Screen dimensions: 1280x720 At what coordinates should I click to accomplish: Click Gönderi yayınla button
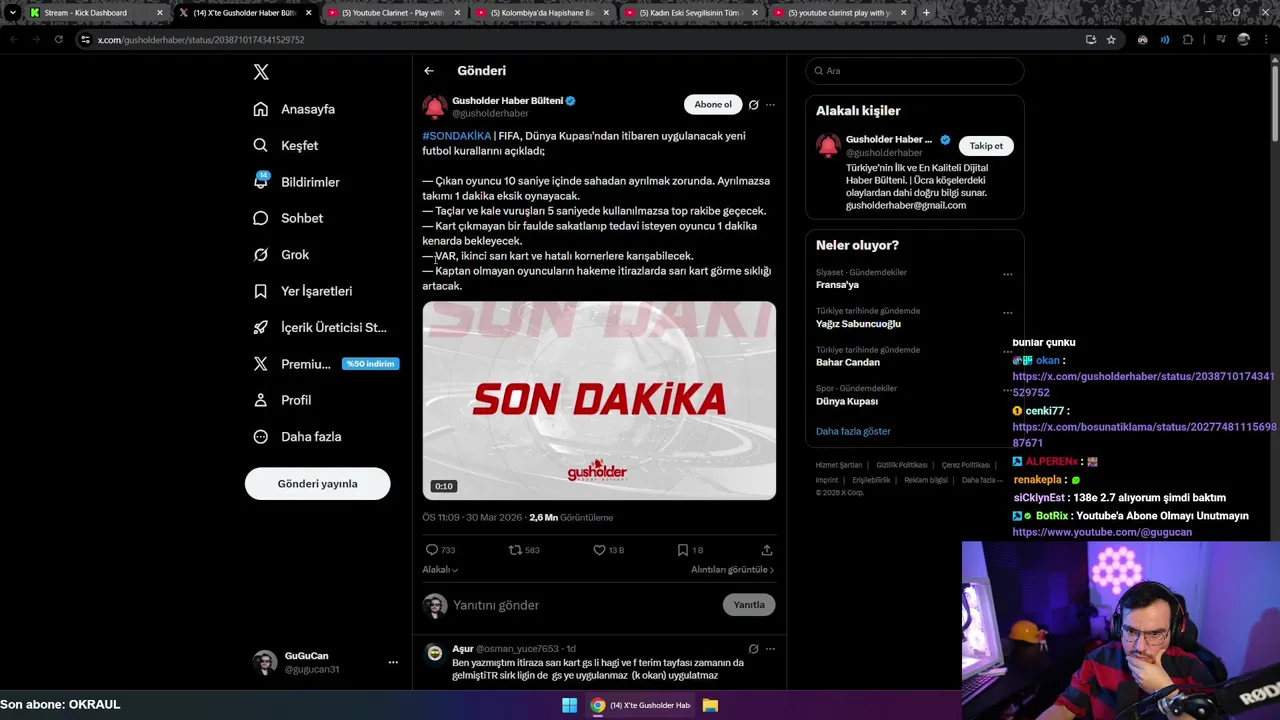click(317, 484)
